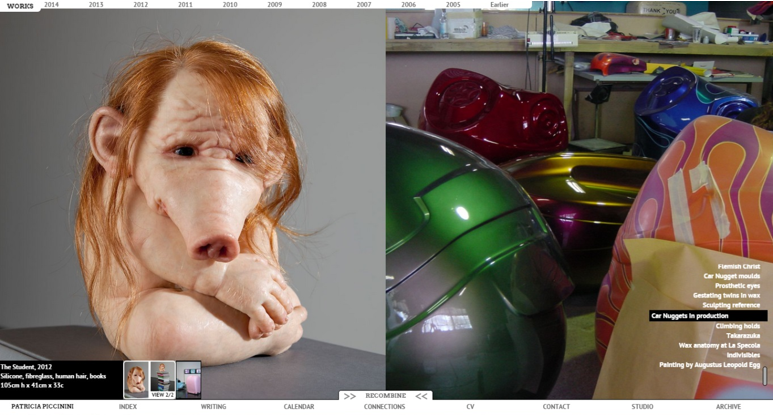Open the Connections page
The width and height of the screenshot is (773, 416).
(x=385, y=407)
